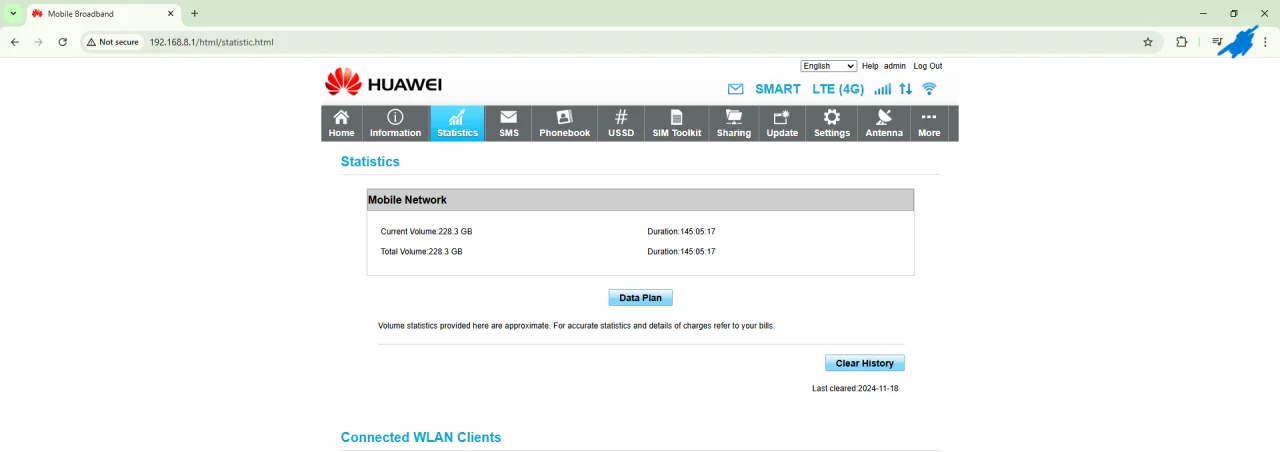Click the Not secure site info badge

pos(113,42)
